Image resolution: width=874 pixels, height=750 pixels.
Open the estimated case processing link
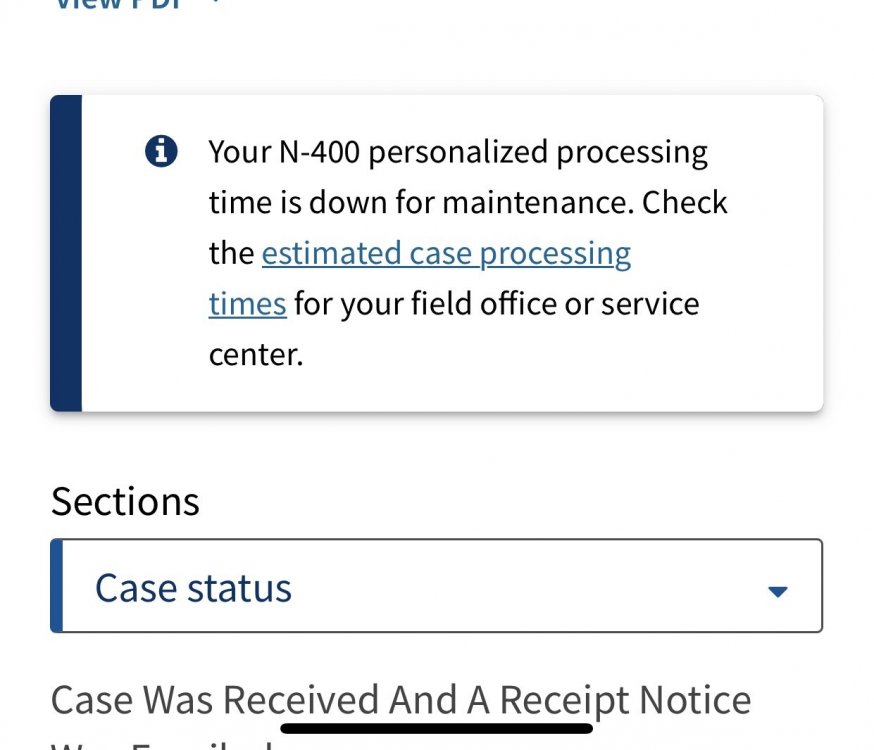pyautogui.click(x=446, y=253)
